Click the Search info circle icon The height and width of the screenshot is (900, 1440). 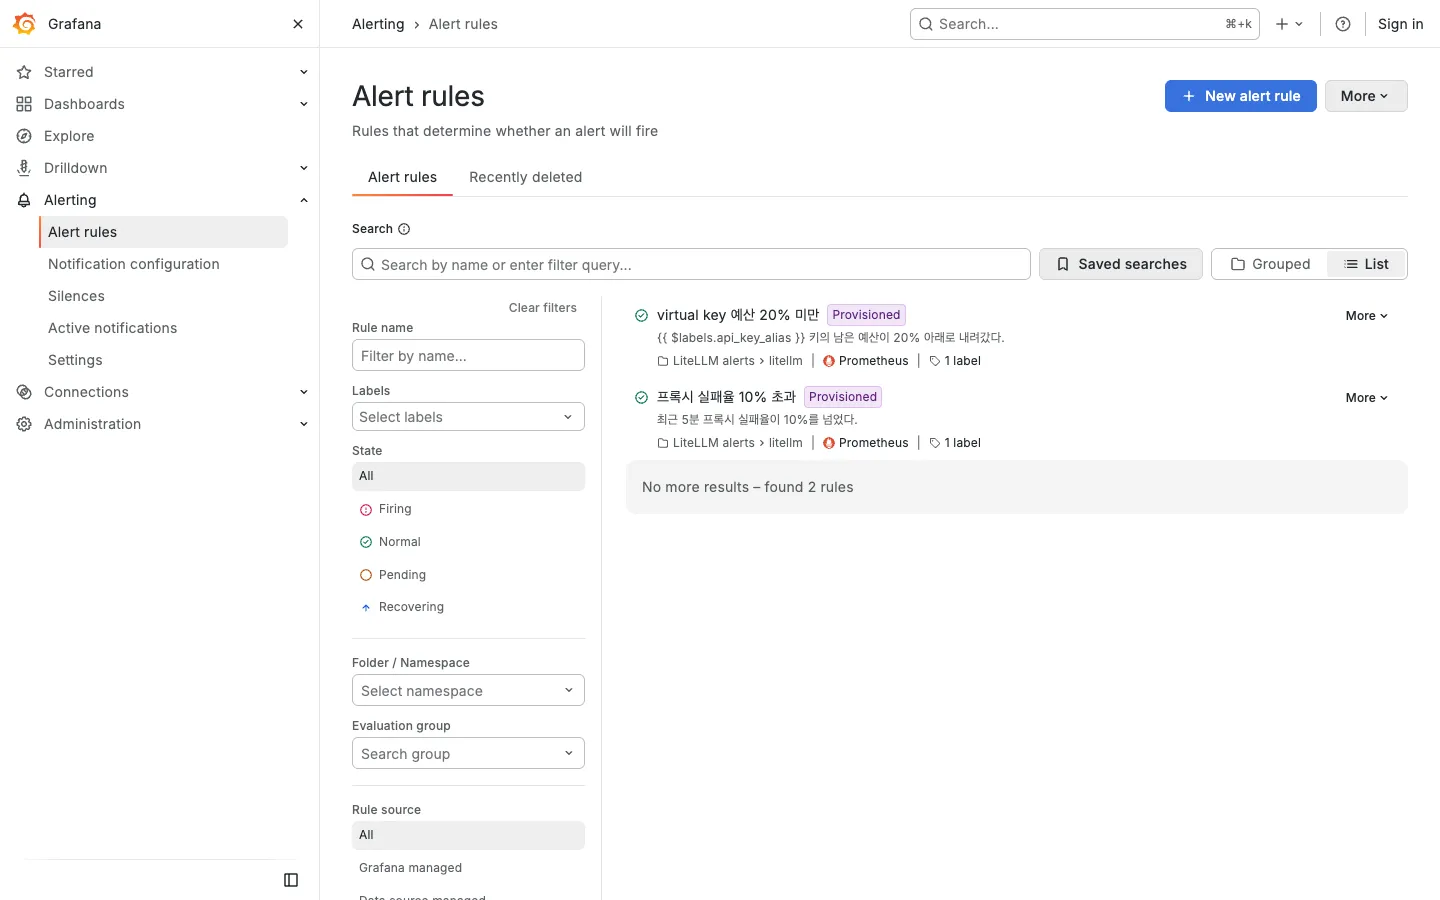coord(404,229)
